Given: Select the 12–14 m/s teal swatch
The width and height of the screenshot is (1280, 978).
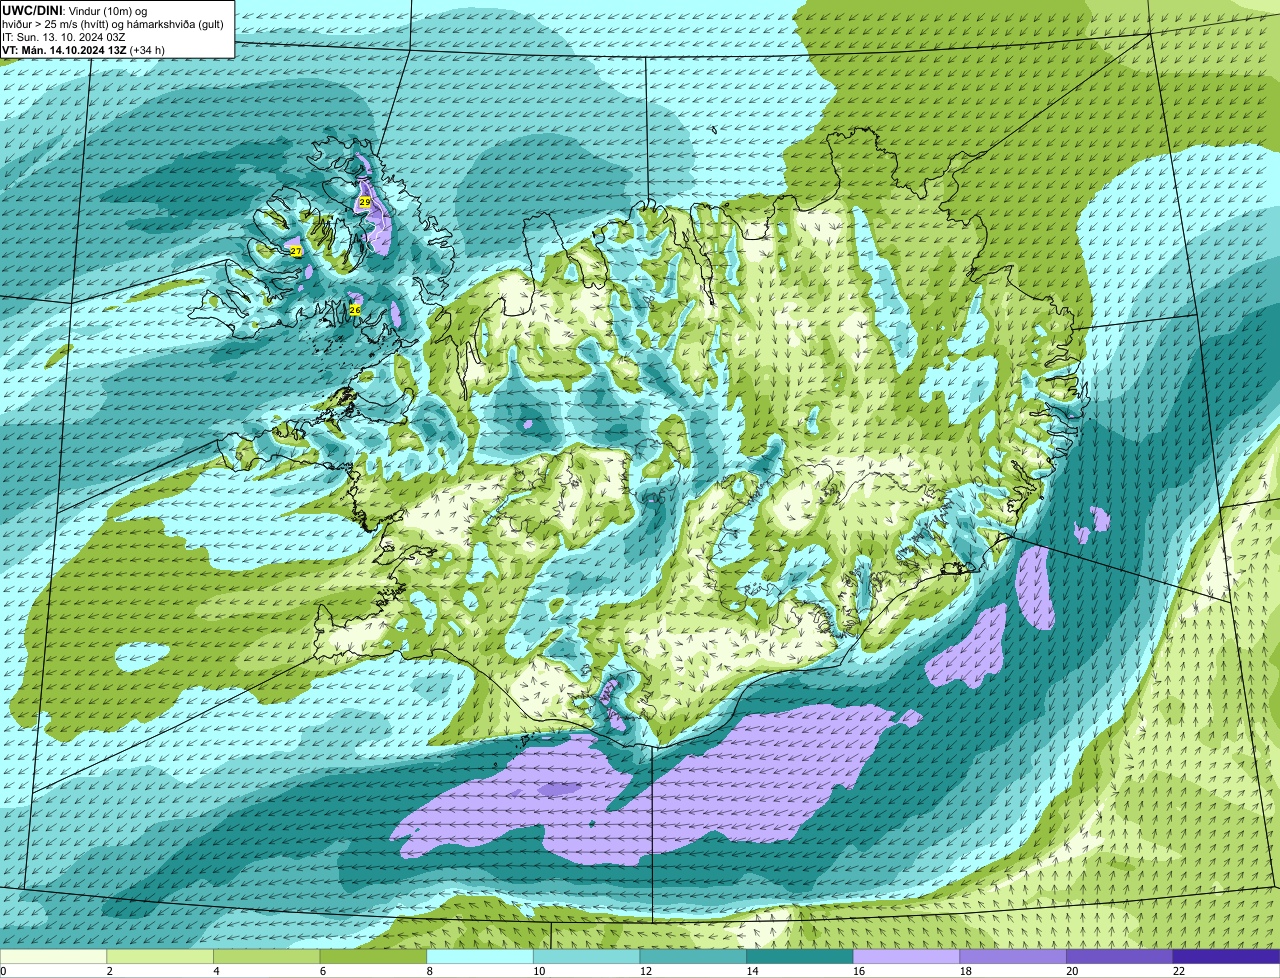Looking at the screenshot, I should [693, 957].
